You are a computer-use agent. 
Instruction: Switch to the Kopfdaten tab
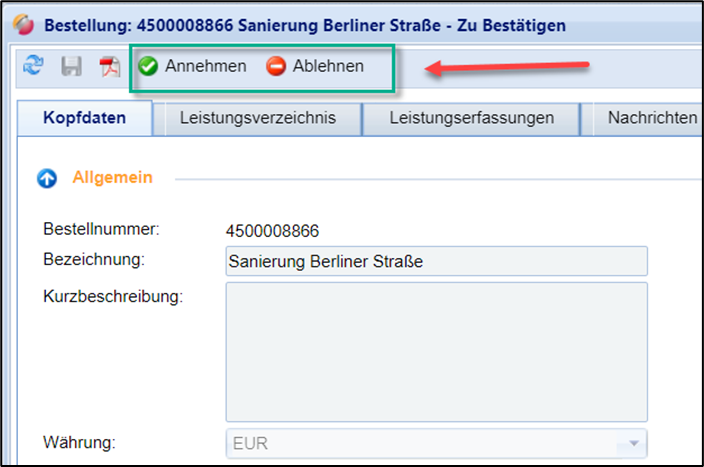(x=85, y=118)
